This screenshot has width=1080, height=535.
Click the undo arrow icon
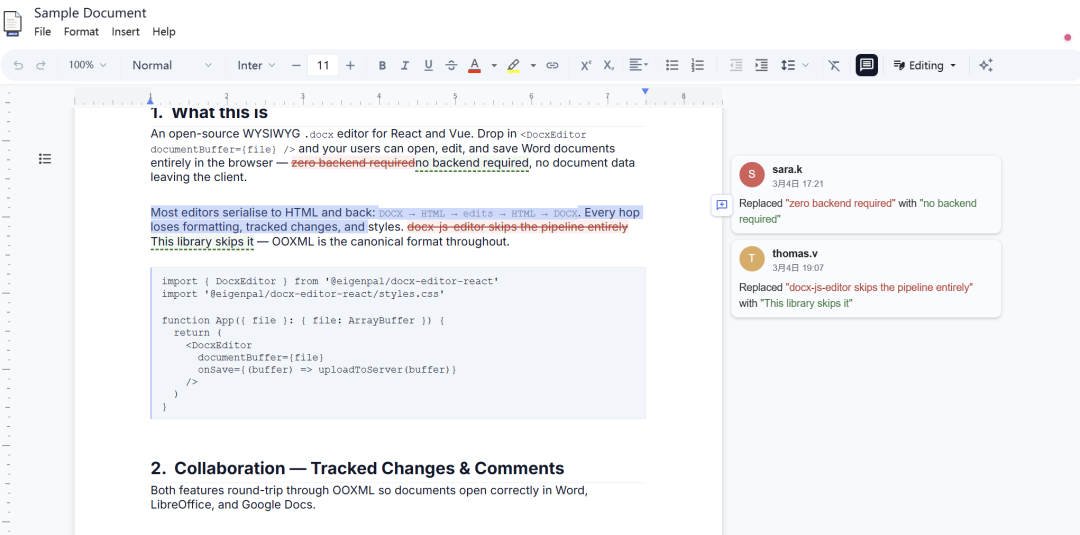(19, 65)
